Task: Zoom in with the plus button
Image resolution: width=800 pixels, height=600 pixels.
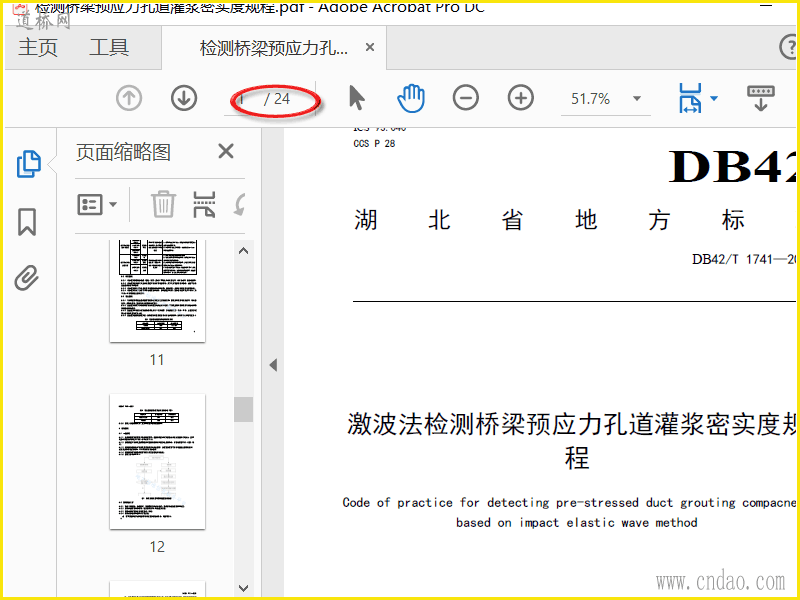Action: 520,98
